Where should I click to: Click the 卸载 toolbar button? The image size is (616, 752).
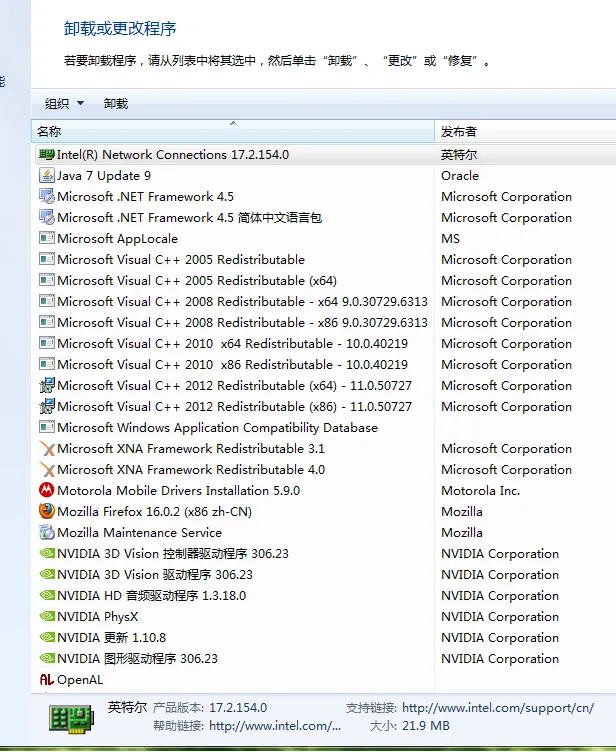click(116, 104)
